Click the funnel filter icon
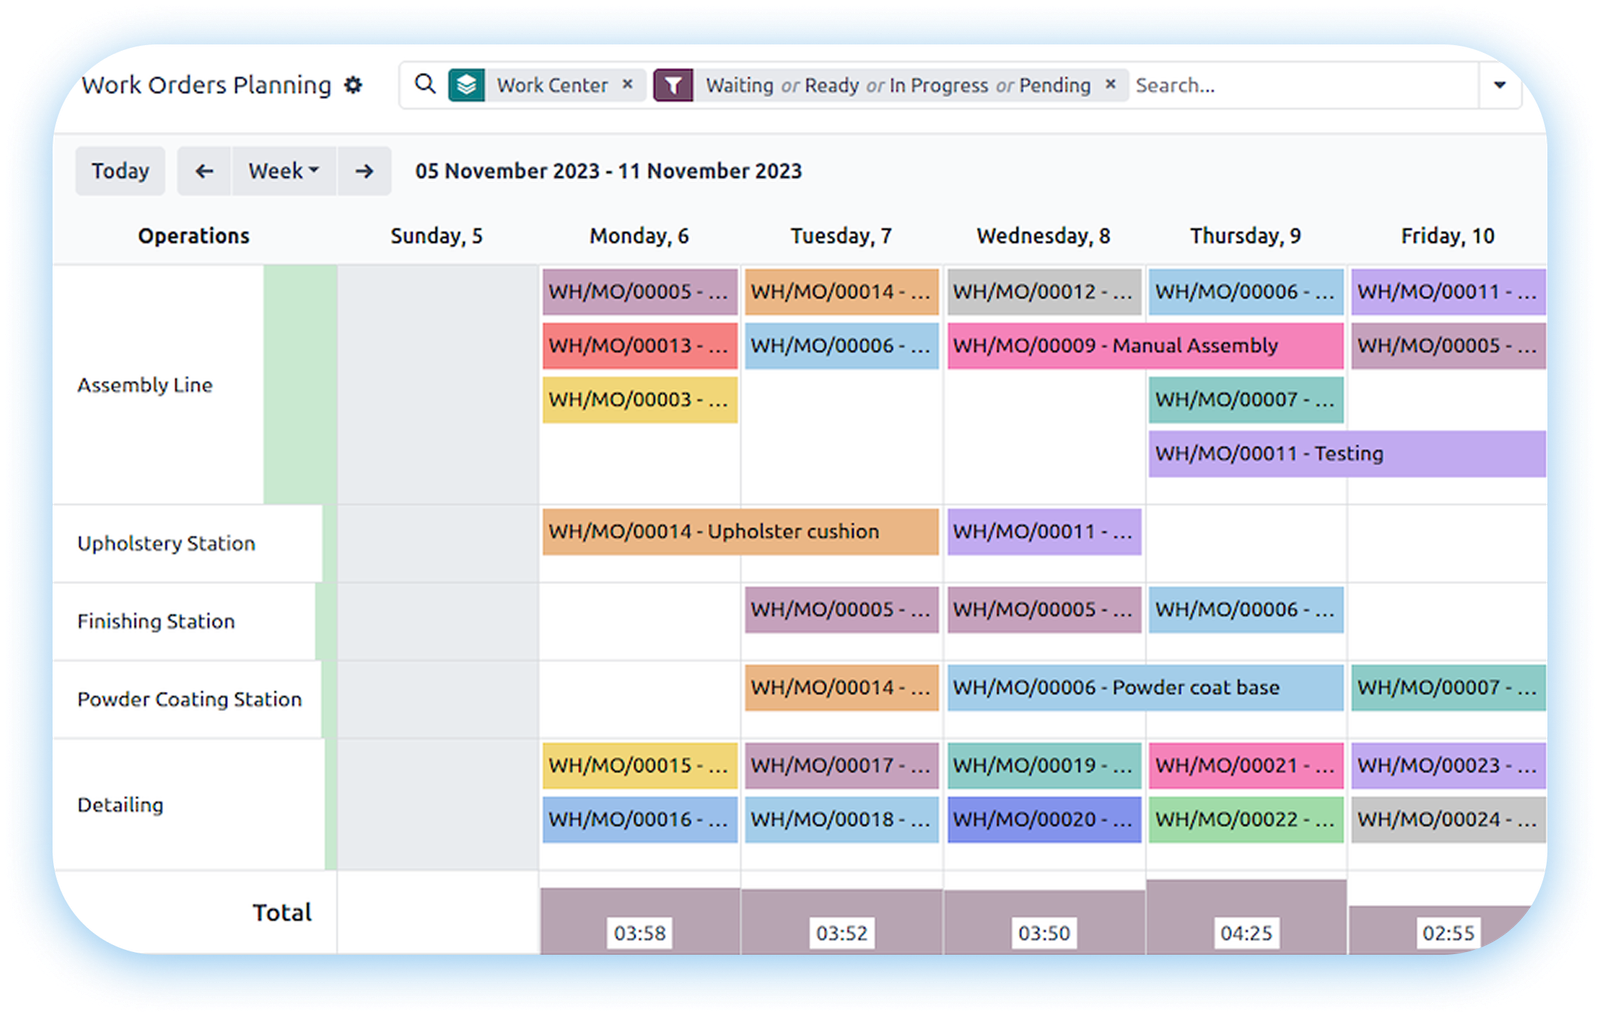The width and height of the screenshot is (1600, 1016). point(673,86)
